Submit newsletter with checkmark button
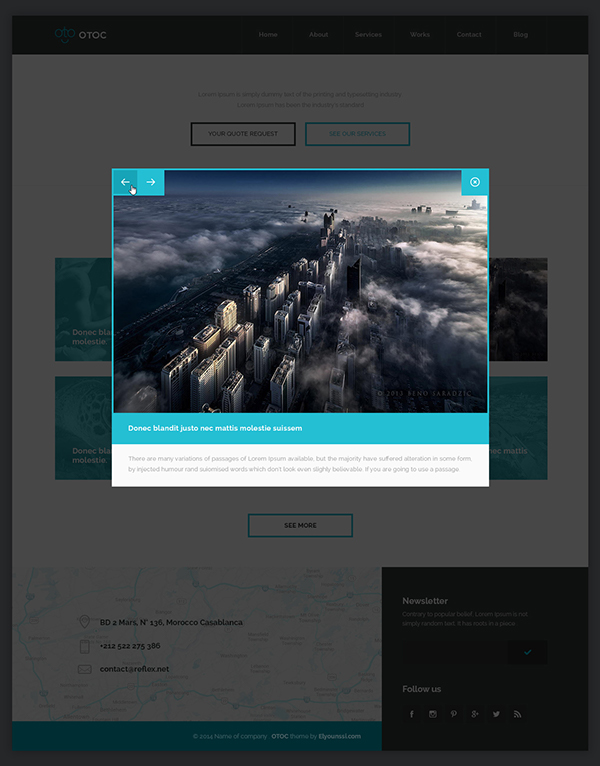 (x=527, y=653)
